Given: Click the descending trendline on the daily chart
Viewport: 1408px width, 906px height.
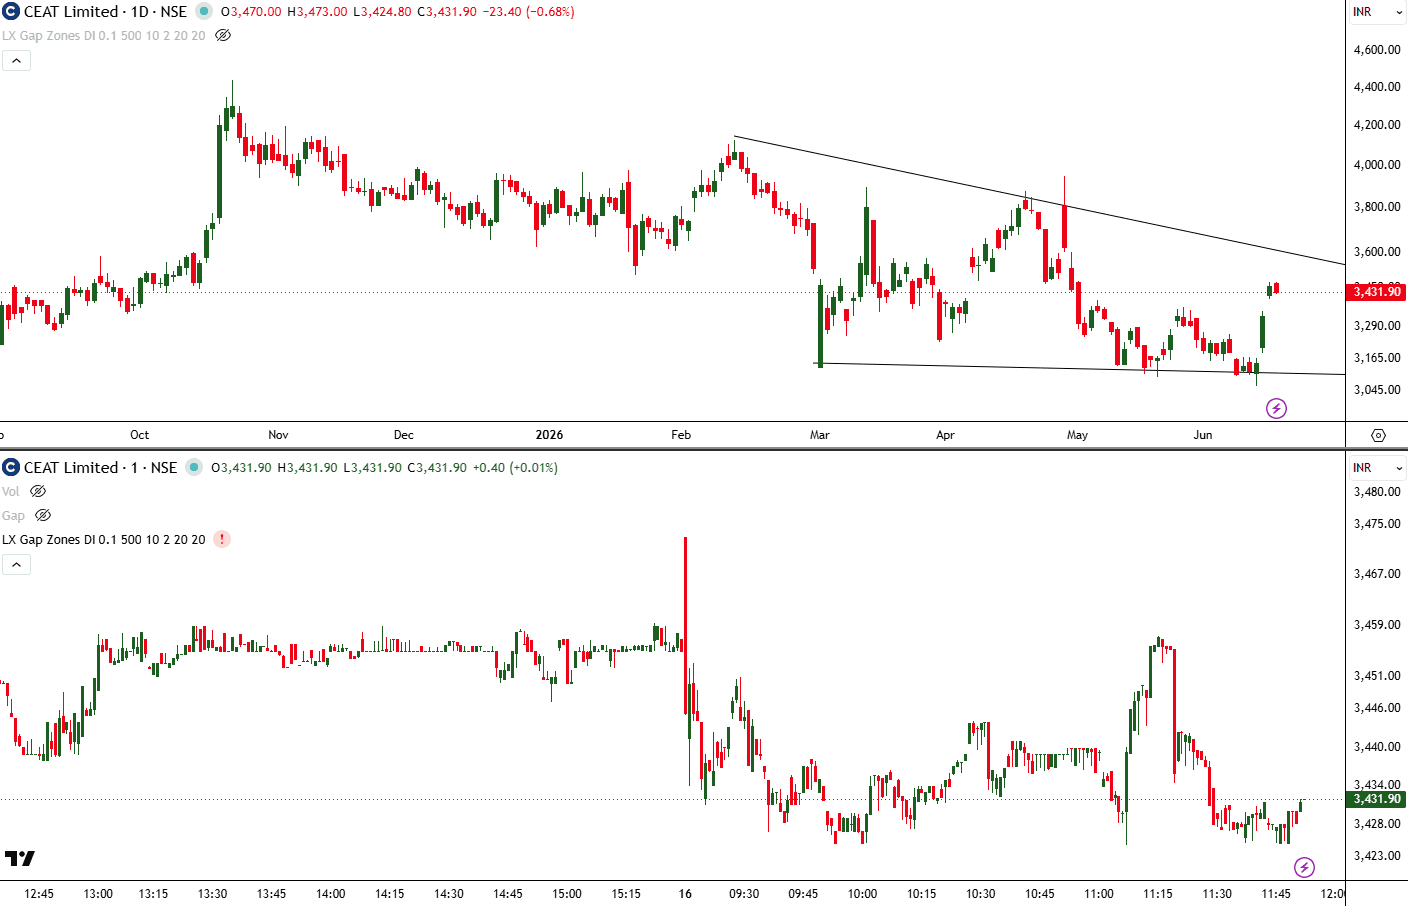Looking at the screenshot, I should click(1040, 201).
